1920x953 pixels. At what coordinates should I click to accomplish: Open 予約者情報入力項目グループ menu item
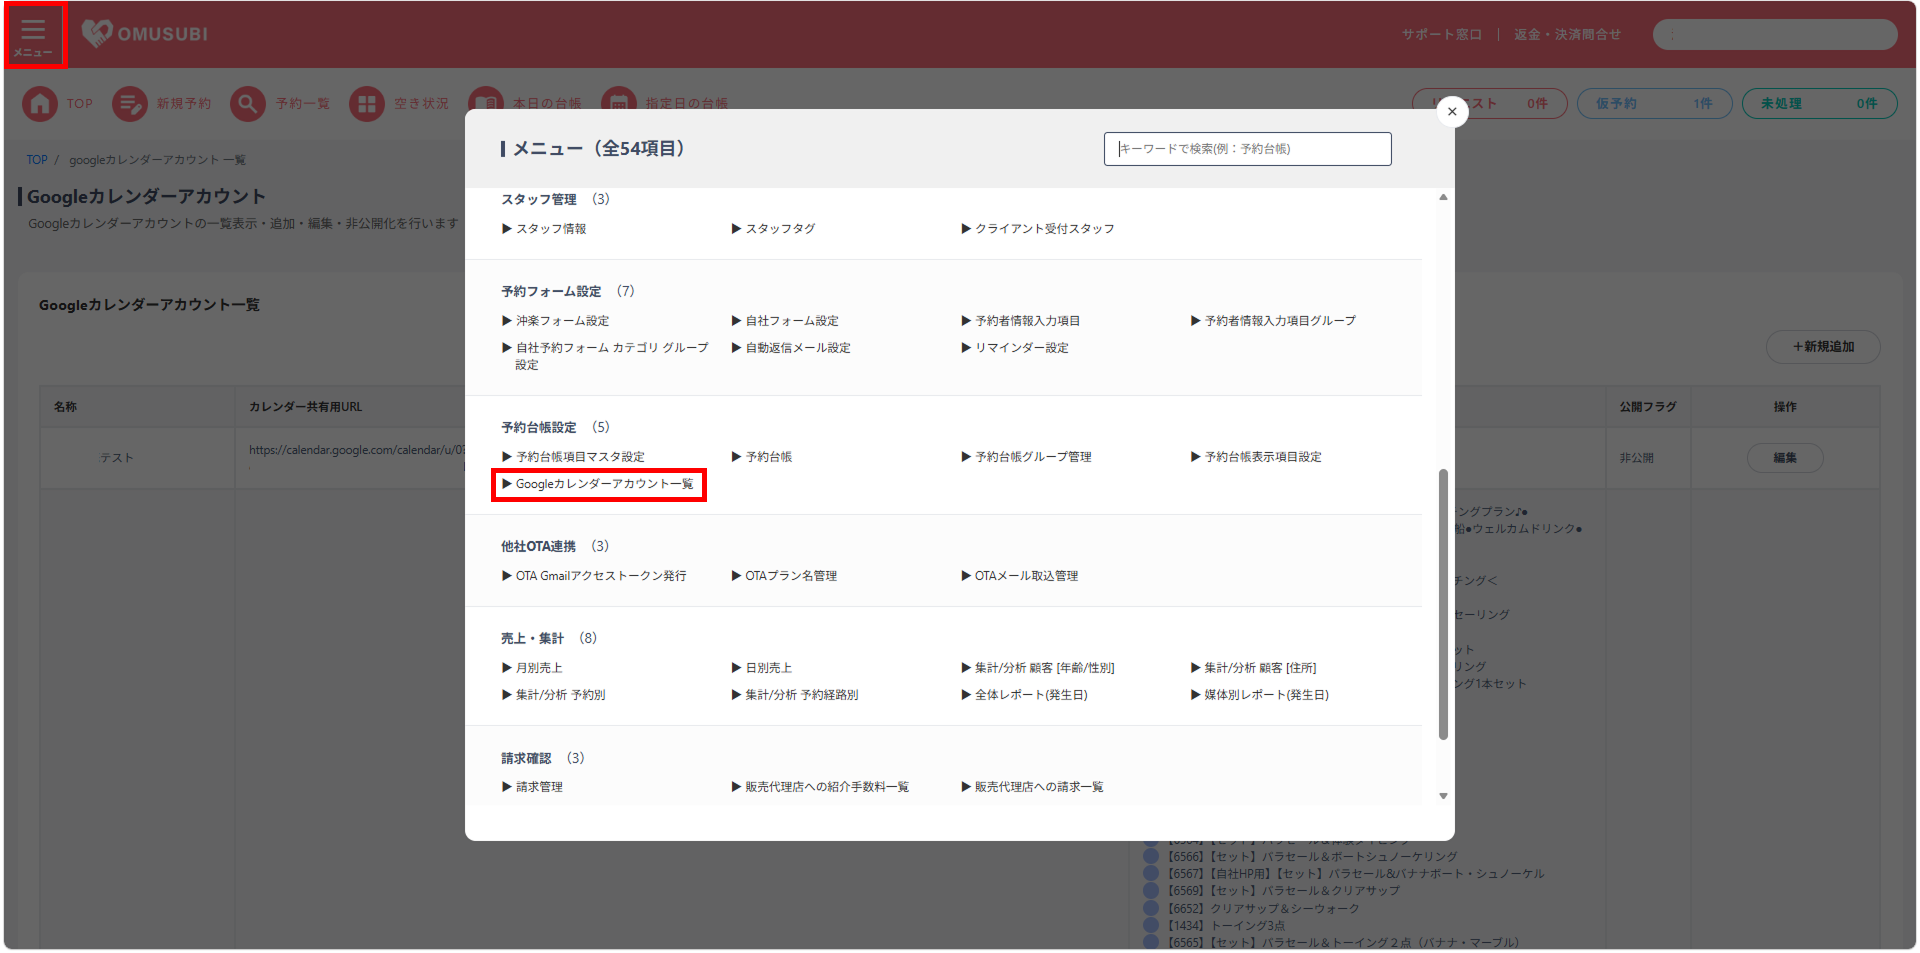(x=1273, y=321)
